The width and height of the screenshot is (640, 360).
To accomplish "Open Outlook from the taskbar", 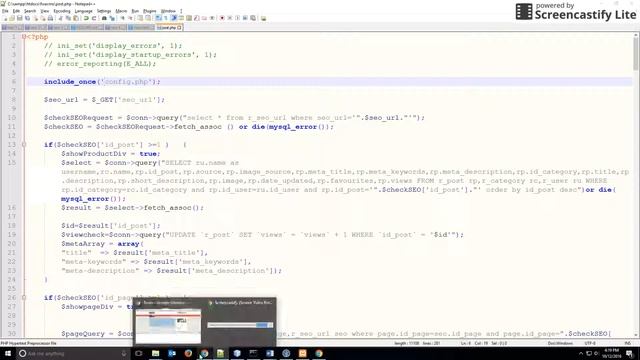I will tap(172, 353).
